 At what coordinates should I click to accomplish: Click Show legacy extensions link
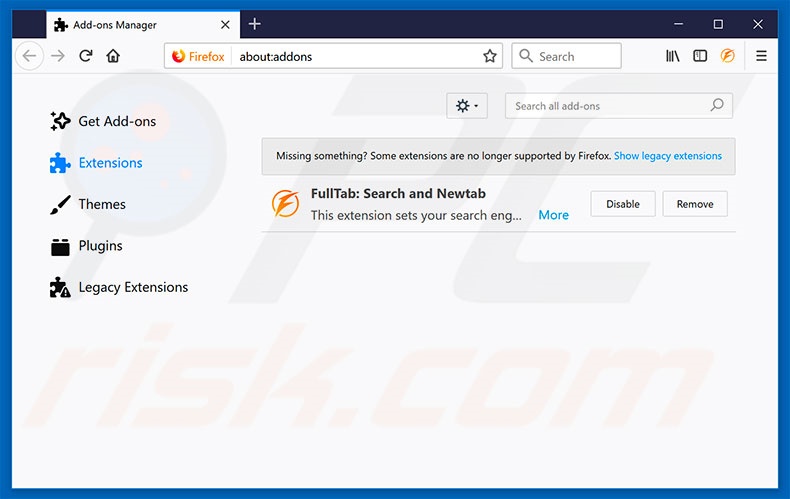point(668,156)
